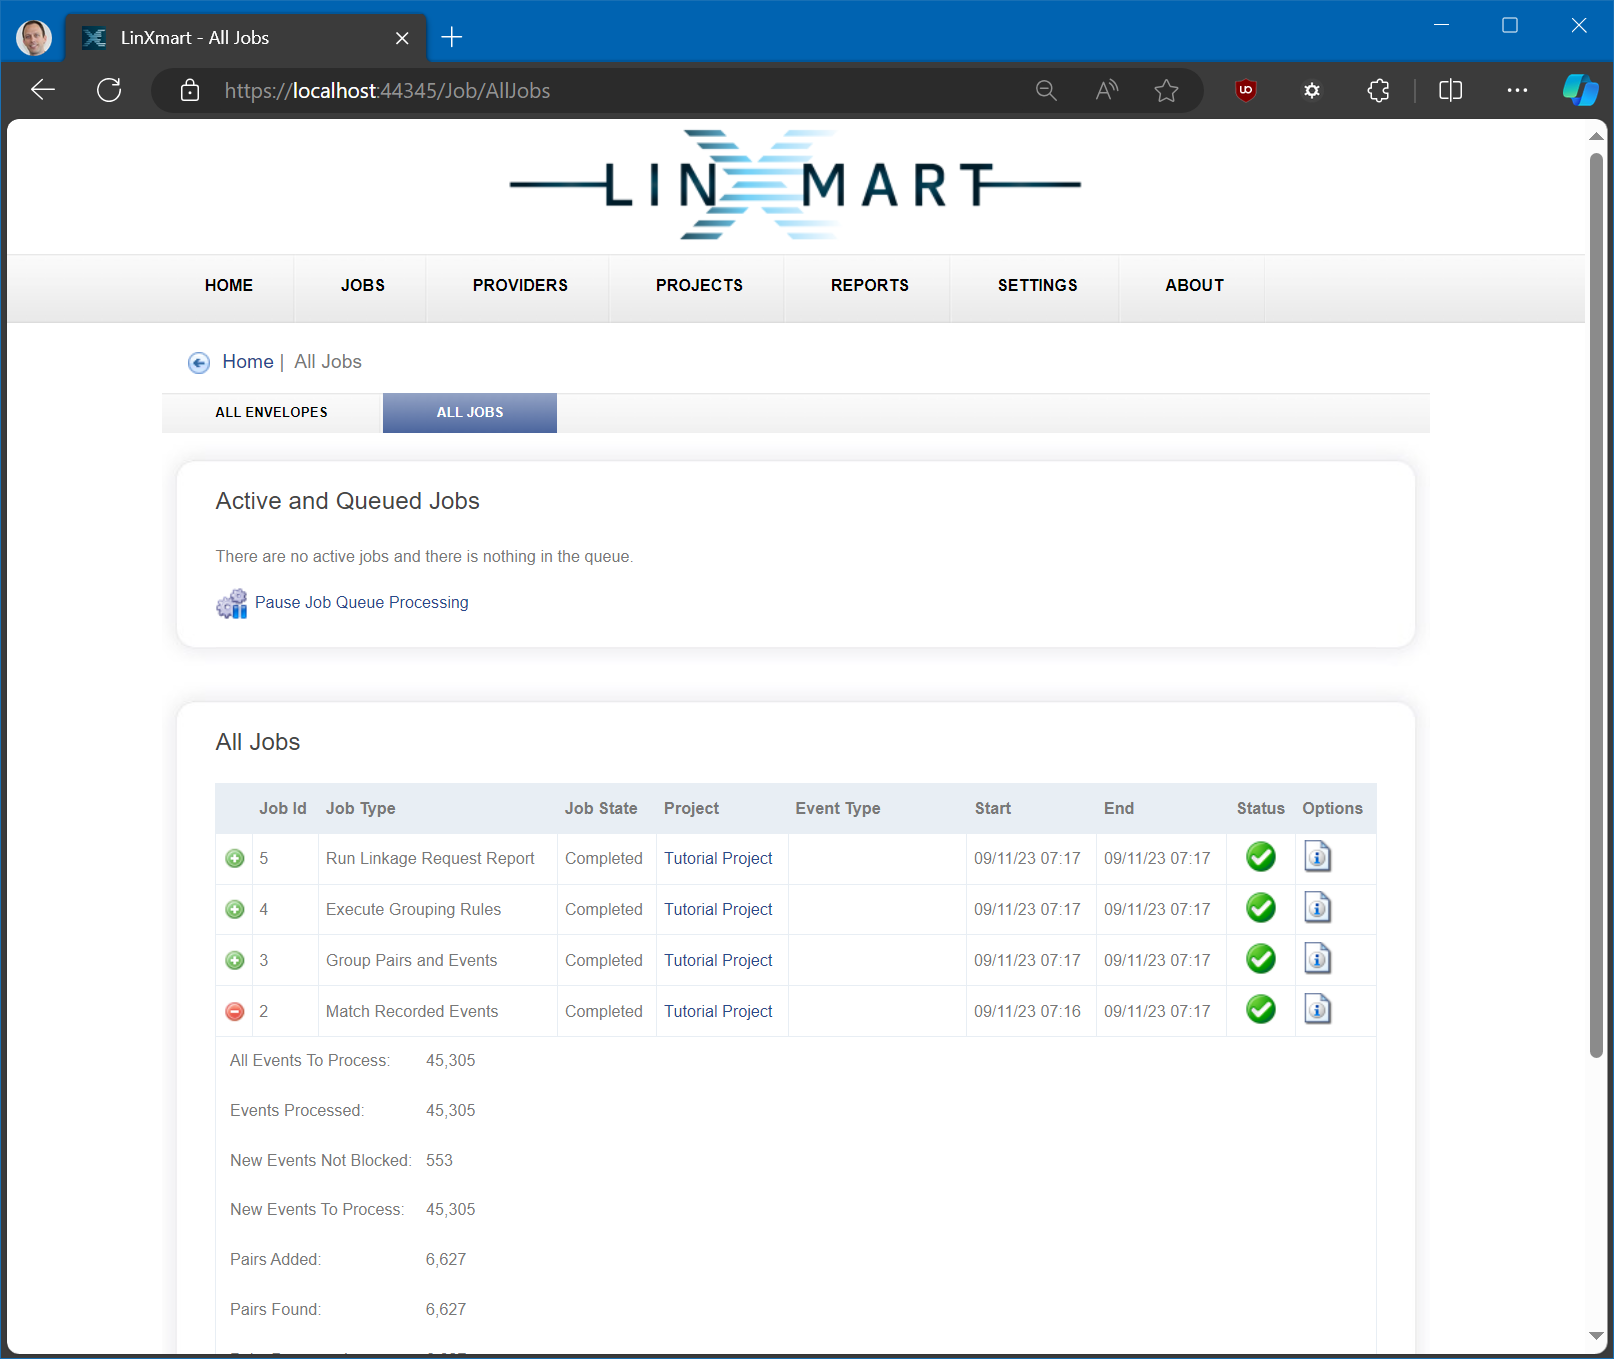Click scrollbar up arrow
The width and height of the screenshot is (1614, 1359).
(1596, 136)
